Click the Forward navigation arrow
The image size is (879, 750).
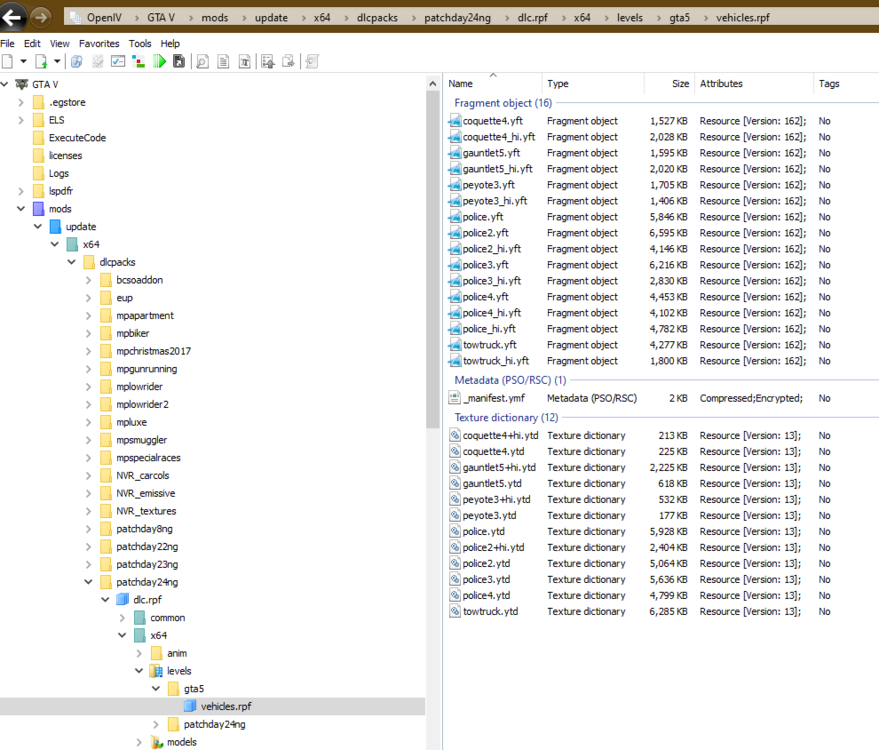point(41,17)
